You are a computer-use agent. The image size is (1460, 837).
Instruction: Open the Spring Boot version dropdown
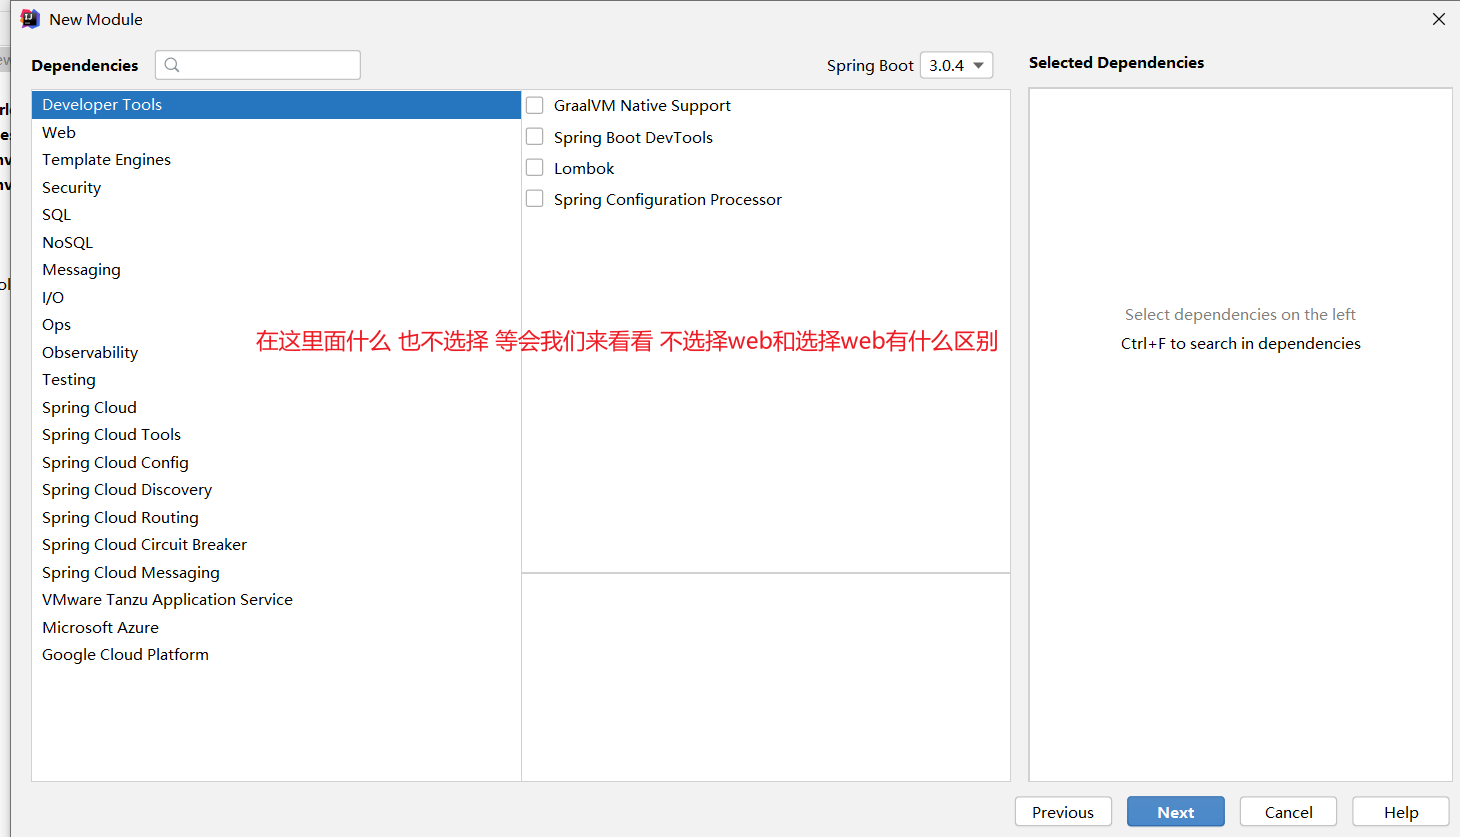click(956, 65)
